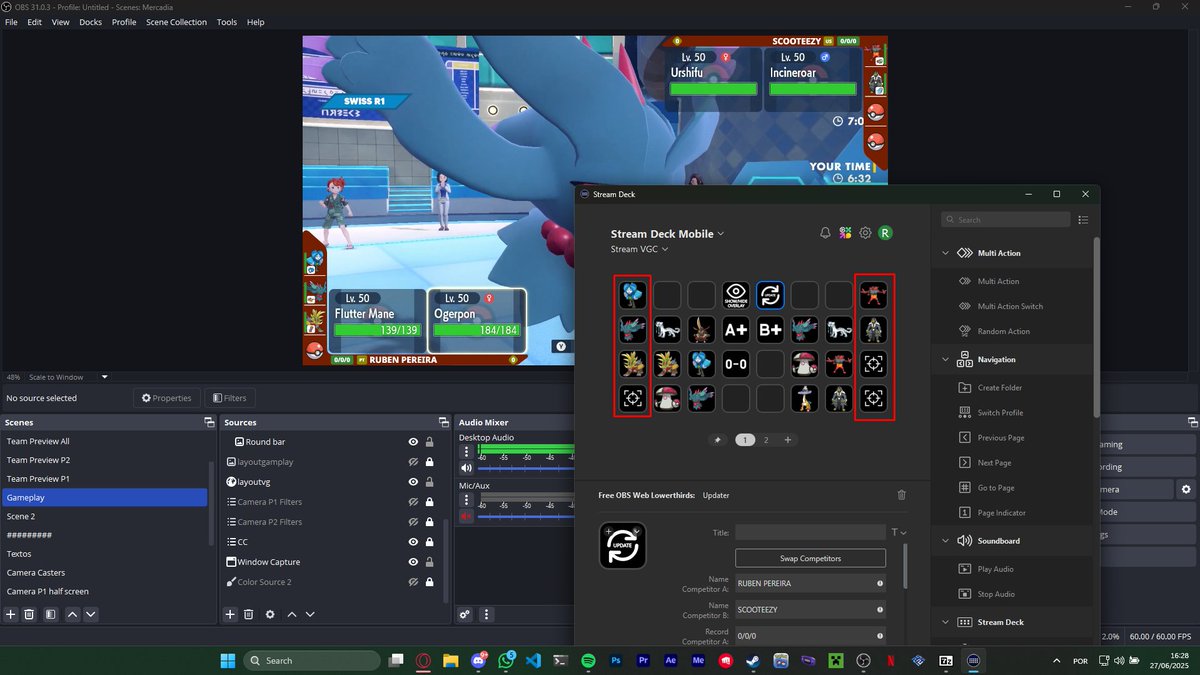The width and height of the screenshot is (1200, 675).
Task: Open Stream Deck notifications bell
Action: point(825,233)
